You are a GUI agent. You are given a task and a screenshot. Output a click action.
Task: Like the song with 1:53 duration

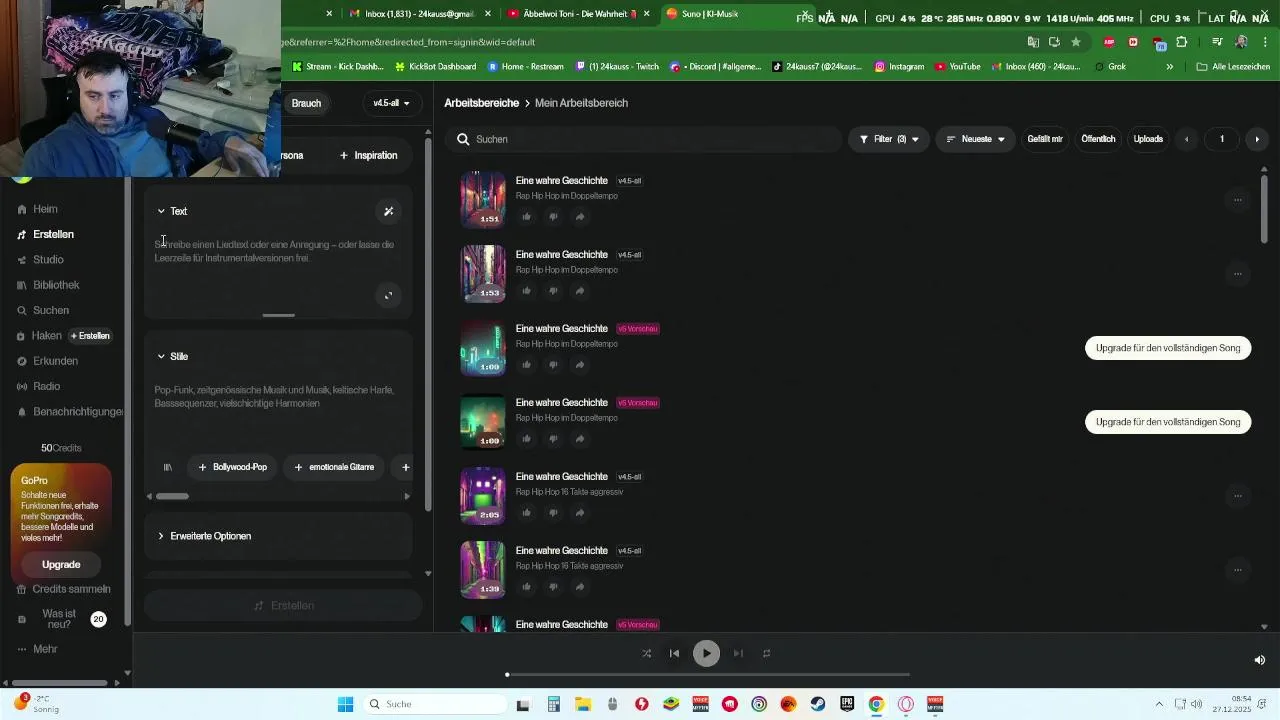point(527,291)
